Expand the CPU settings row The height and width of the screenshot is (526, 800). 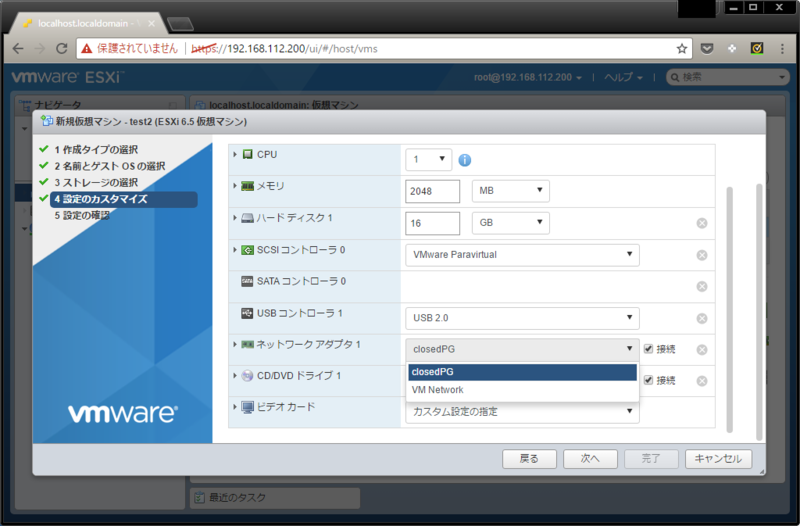click(235, 154)
